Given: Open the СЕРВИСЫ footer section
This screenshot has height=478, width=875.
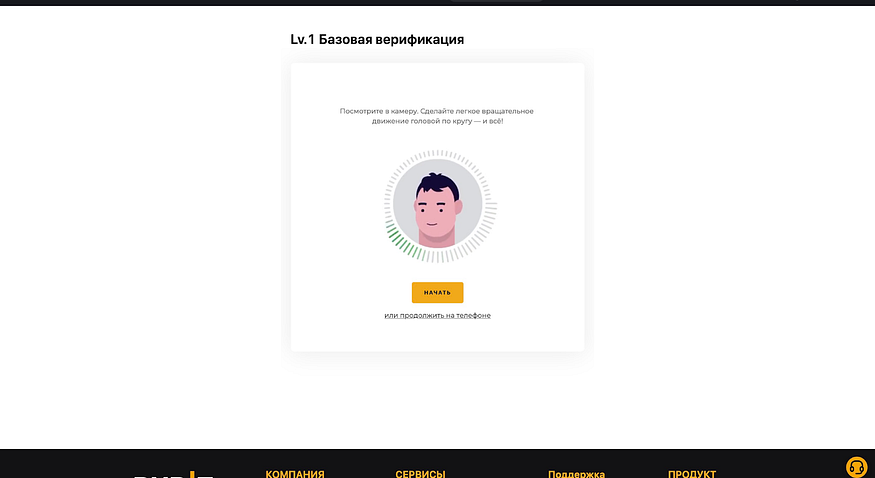Looking at the screenshot, I should pyautogui.click(x=420, y=474).
